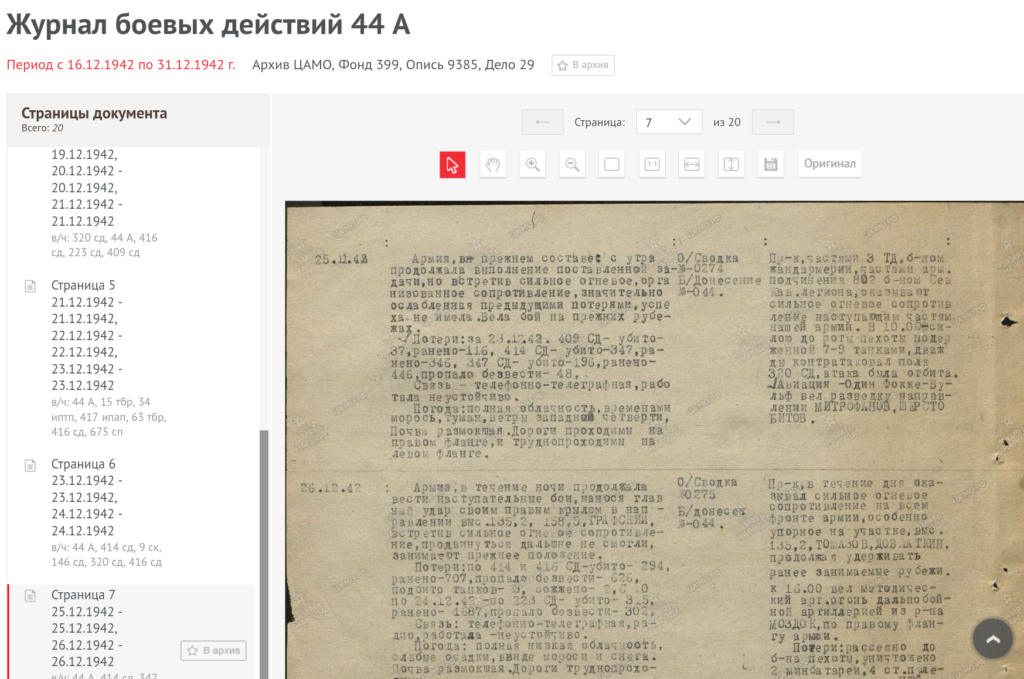Screen dimensions: 1024x679
Task: Open Страница 5 in page list
Action: pos(83,285)
